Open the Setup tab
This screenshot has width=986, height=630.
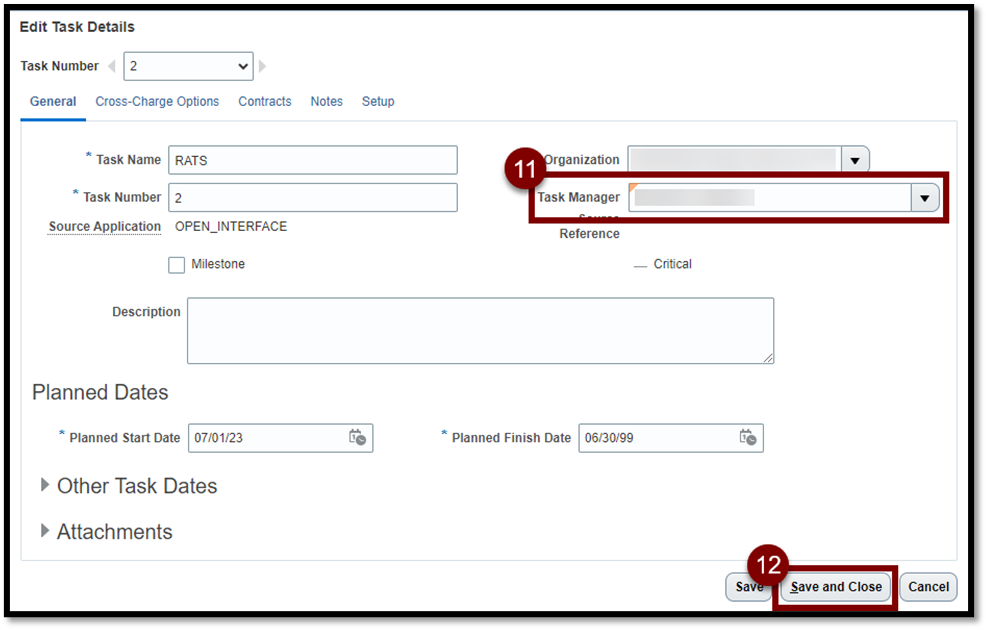point(378,102)
